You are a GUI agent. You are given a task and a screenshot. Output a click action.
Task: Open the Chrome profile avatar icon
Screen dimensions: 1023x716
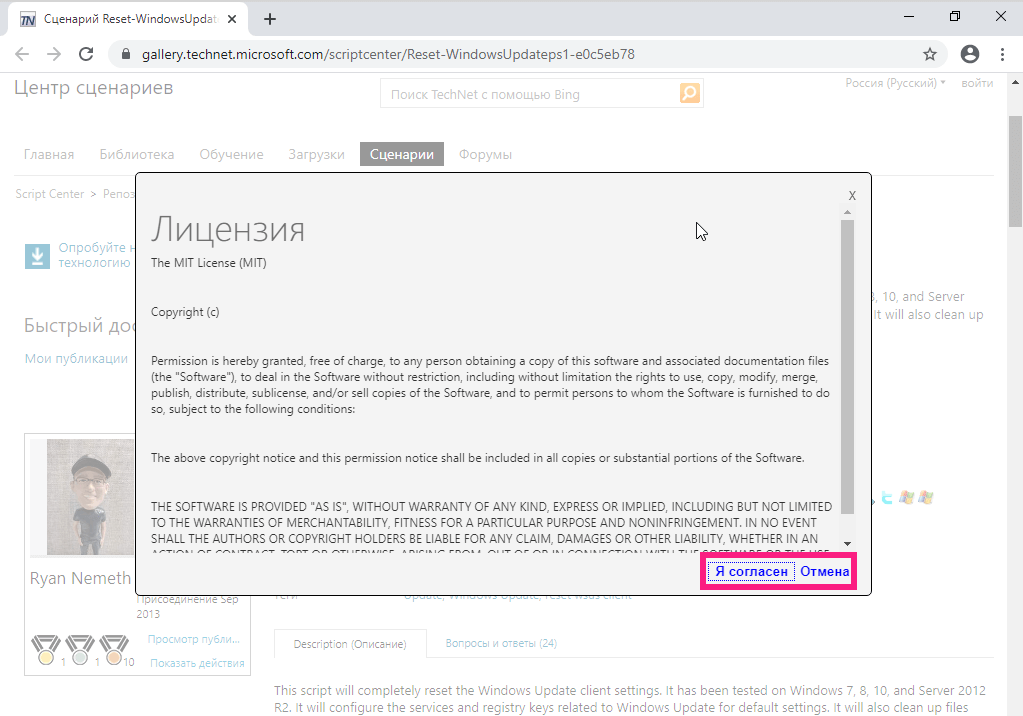click(969, 54)
